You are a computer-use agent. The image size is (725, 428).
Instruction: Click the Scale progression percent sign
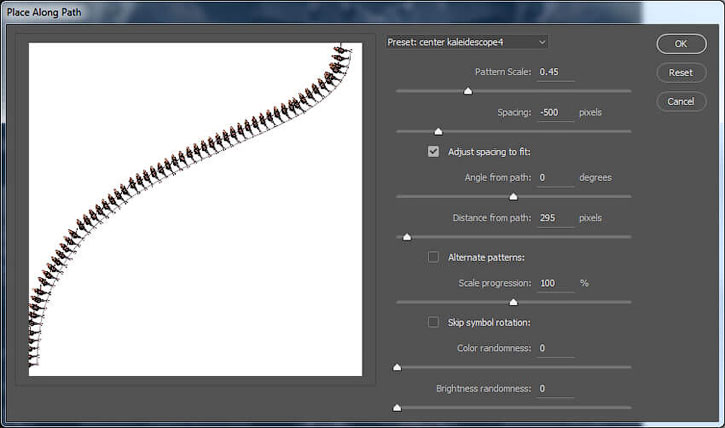(584, 283)
